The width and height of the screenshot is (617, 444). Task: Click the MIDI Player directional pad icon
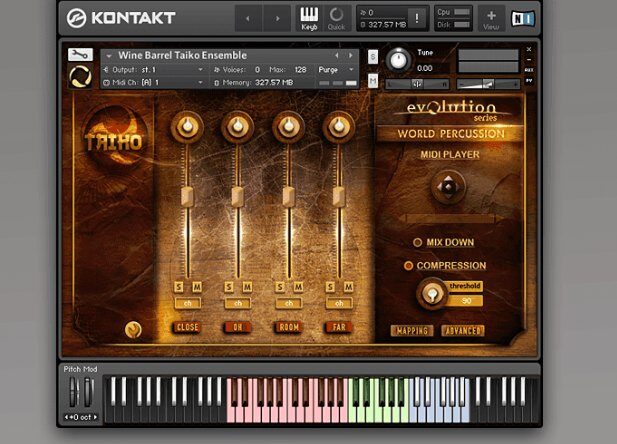448,187
